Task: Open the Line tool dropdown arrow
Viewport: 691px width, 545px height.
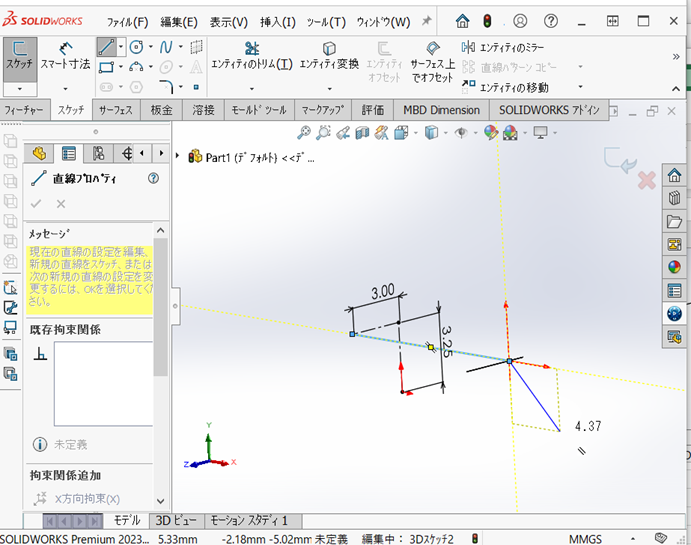Action: 121,47
